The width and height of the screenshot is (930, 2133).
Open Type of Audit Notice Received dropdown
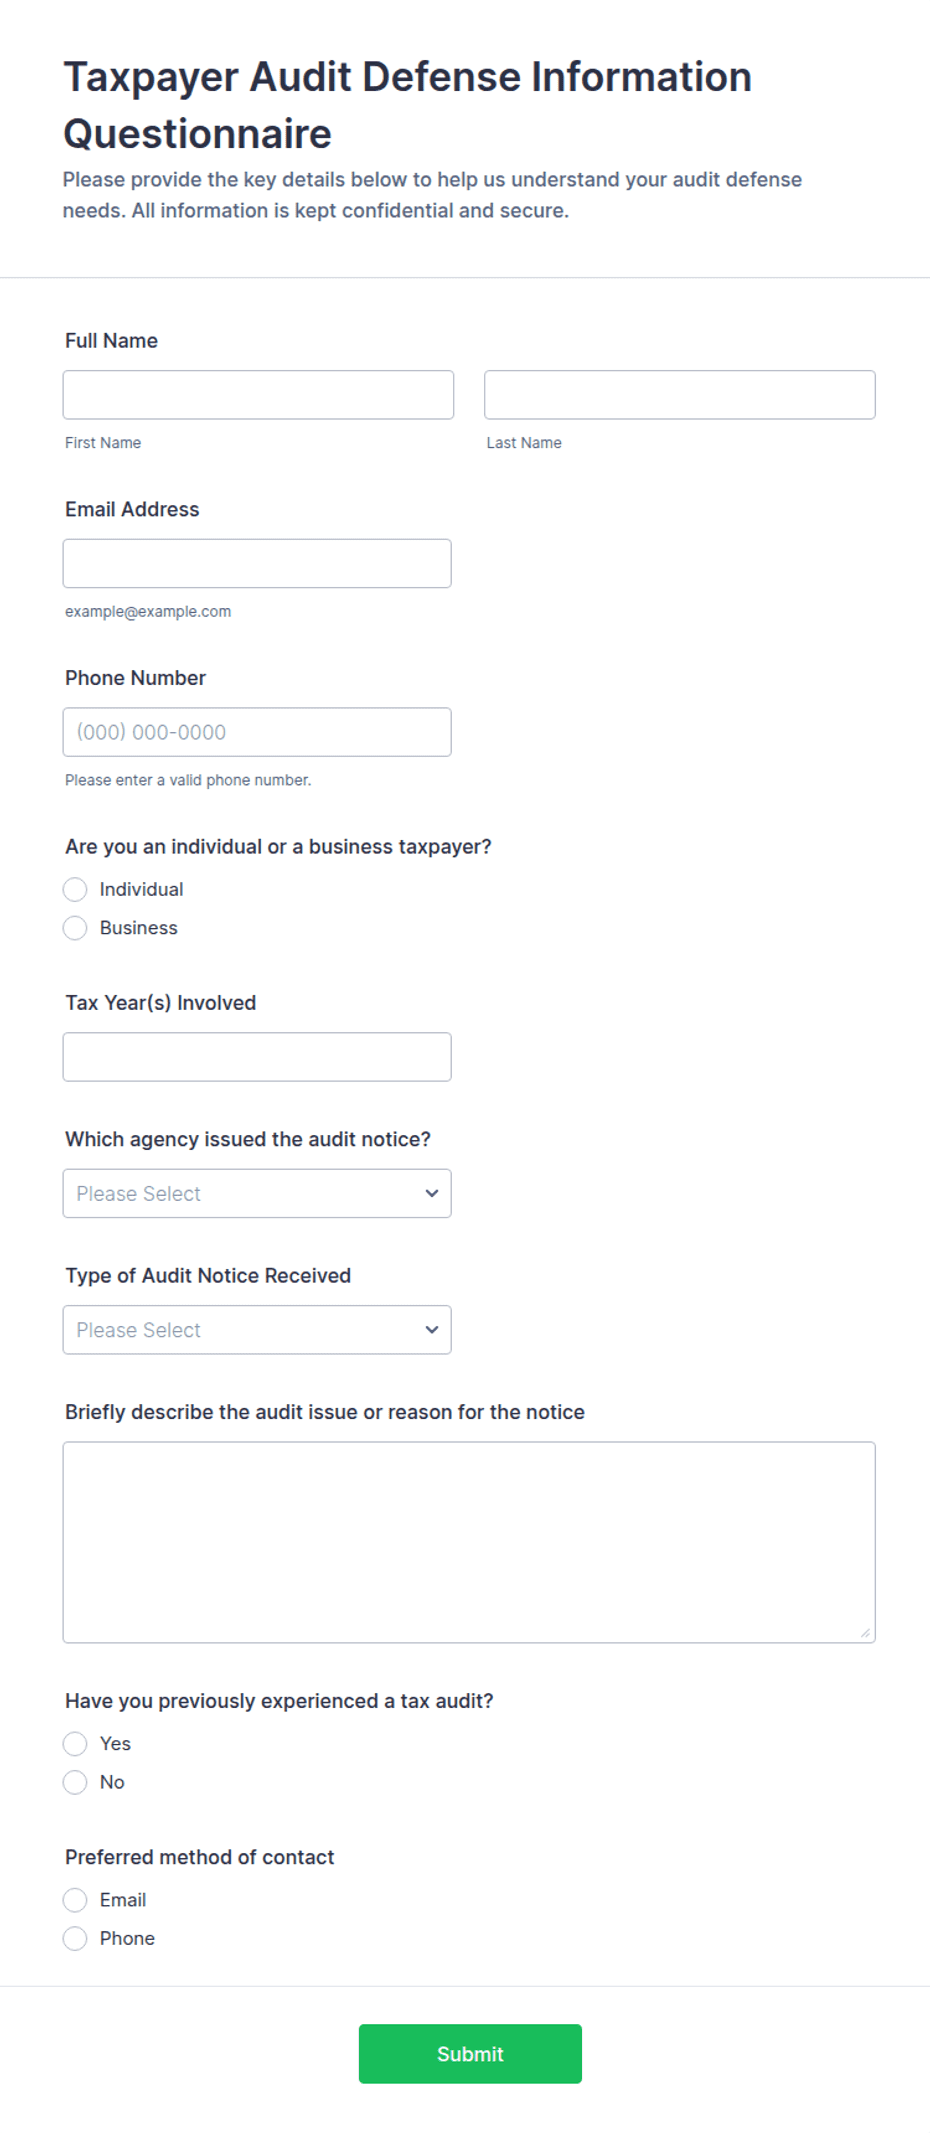tap(257, 1330)
